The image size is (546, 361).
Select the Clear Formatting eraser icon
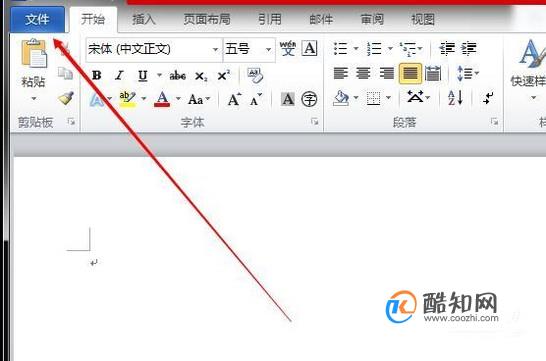(x=255, y=76)
